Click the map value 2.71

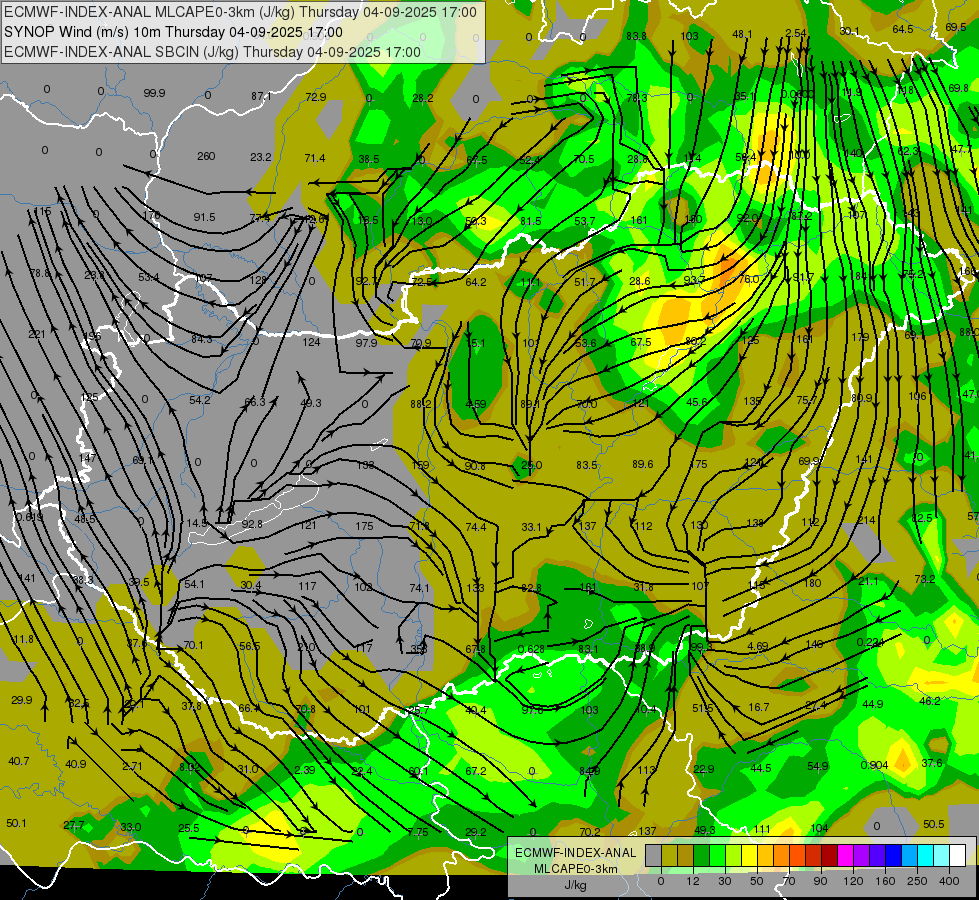[132, 766]
